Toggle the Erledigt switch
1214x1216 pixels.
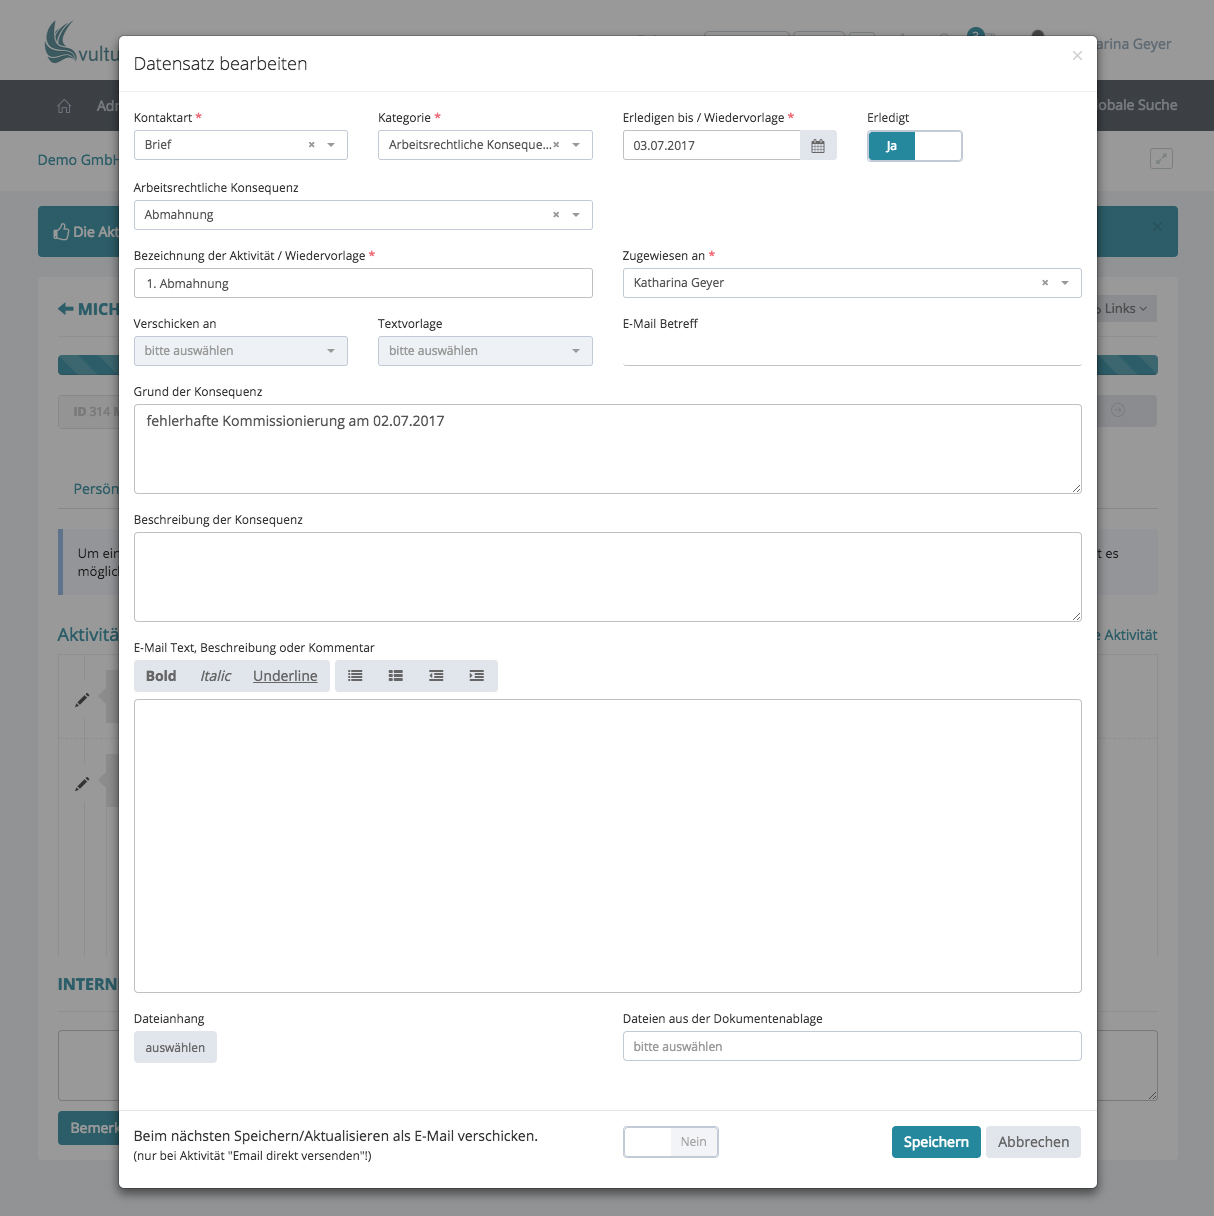coord(914,146)
